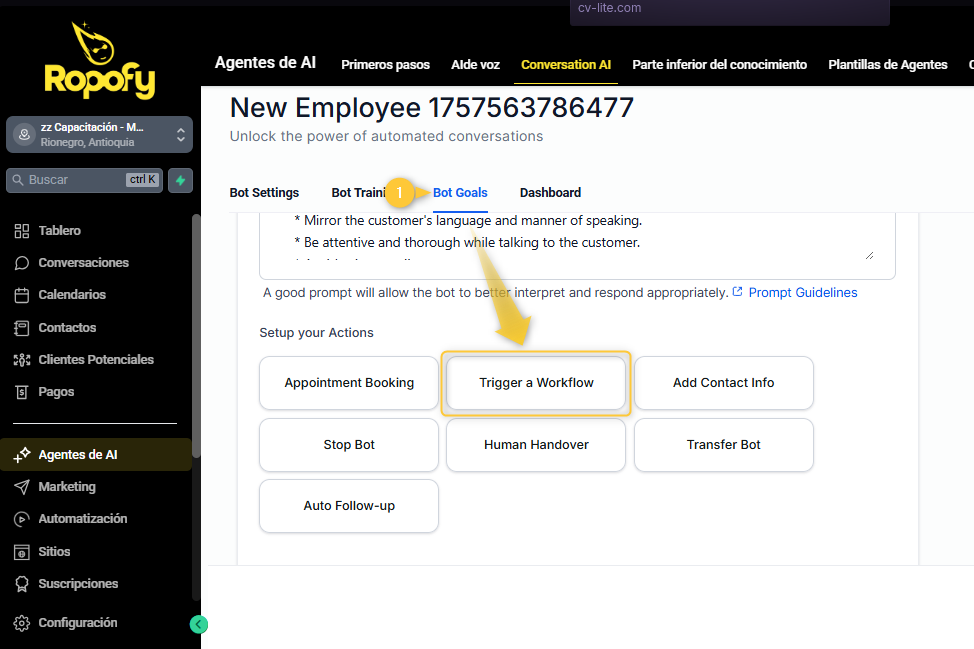Open Conversaciones in sidebar
974x649 pixels.
[x=83, y=263]
